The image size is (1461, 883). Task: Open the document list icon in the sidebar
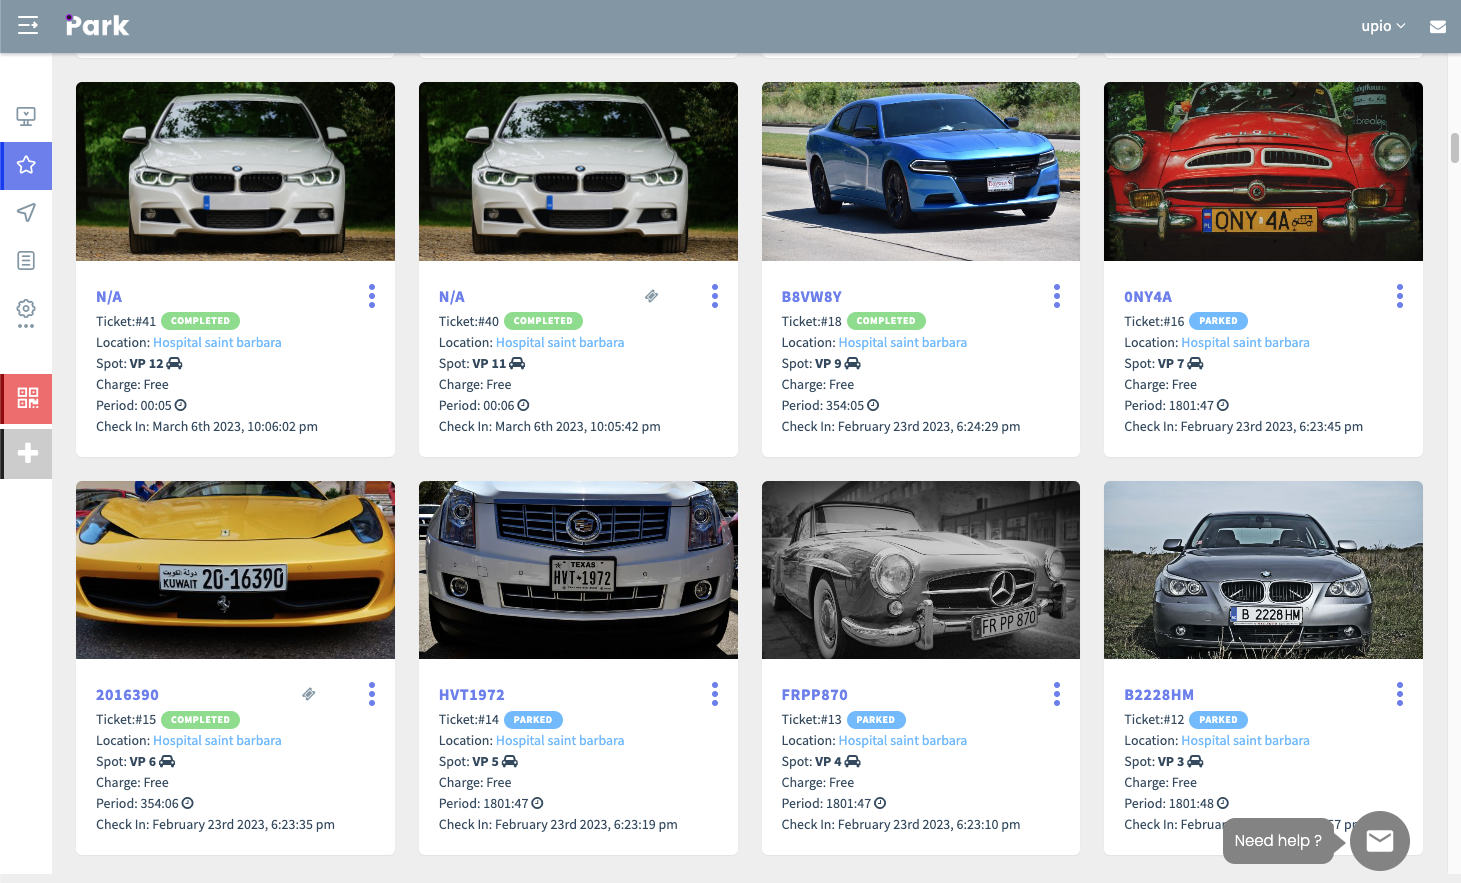coord(26,261)
